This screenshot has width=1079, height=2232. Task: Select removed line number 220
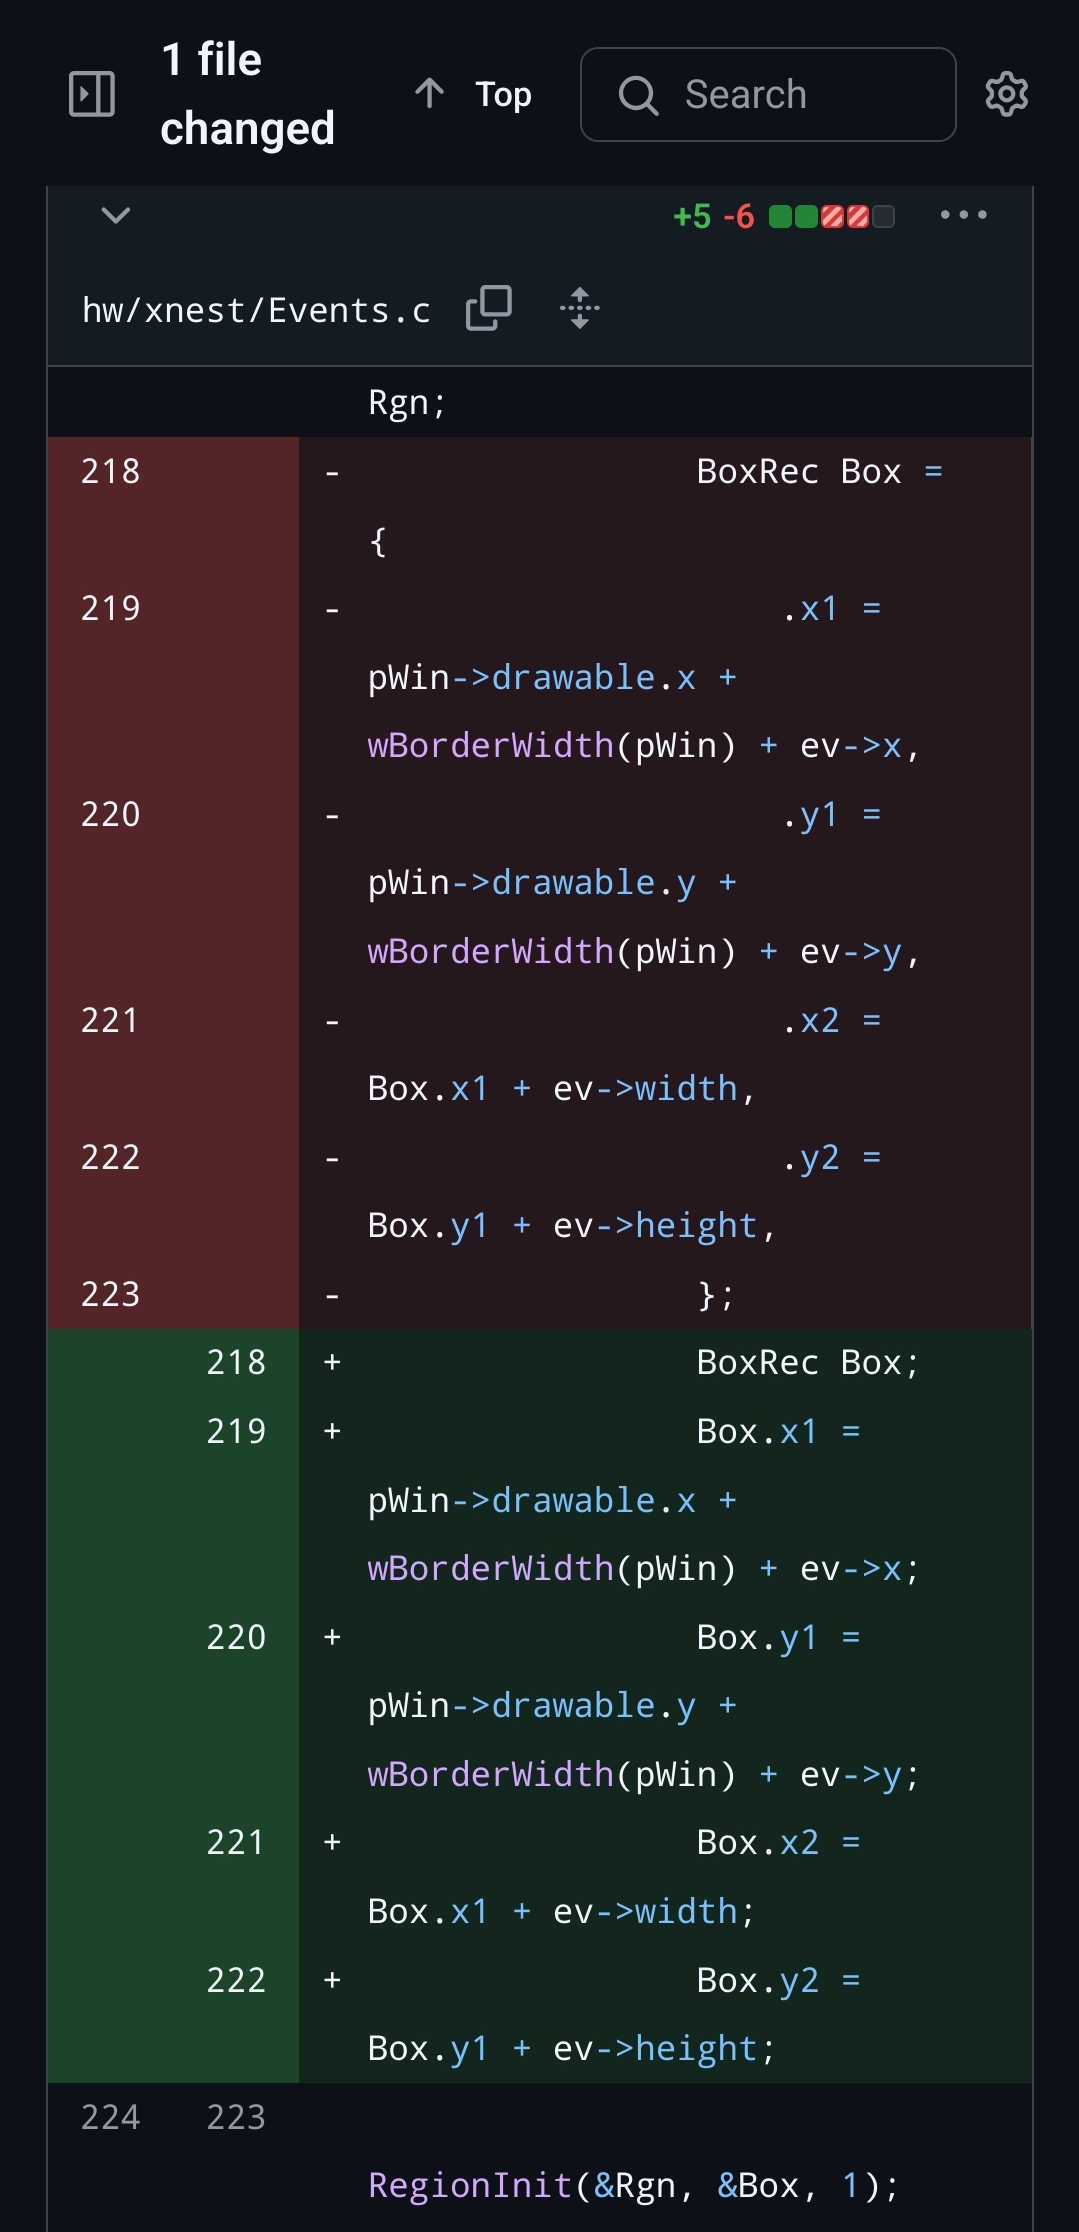tap(110, 814)
